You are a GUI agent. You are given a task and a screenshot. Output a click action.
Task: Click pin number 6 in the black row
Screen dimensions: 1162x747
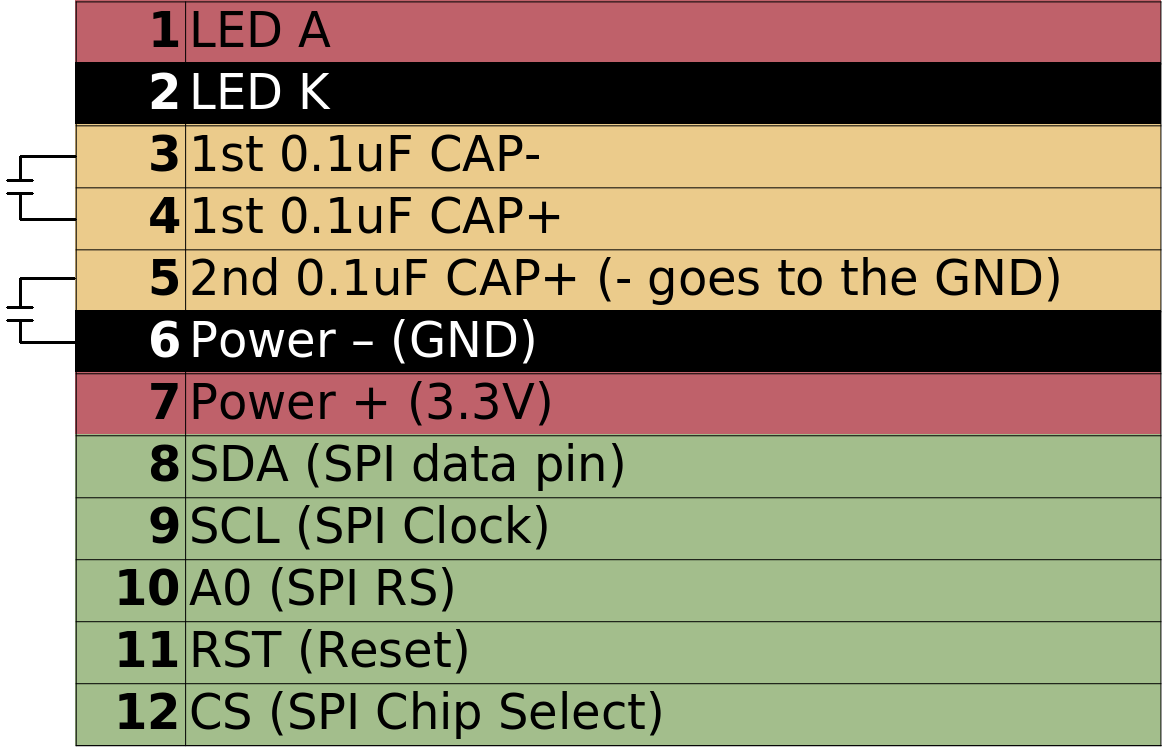[163, 342]
